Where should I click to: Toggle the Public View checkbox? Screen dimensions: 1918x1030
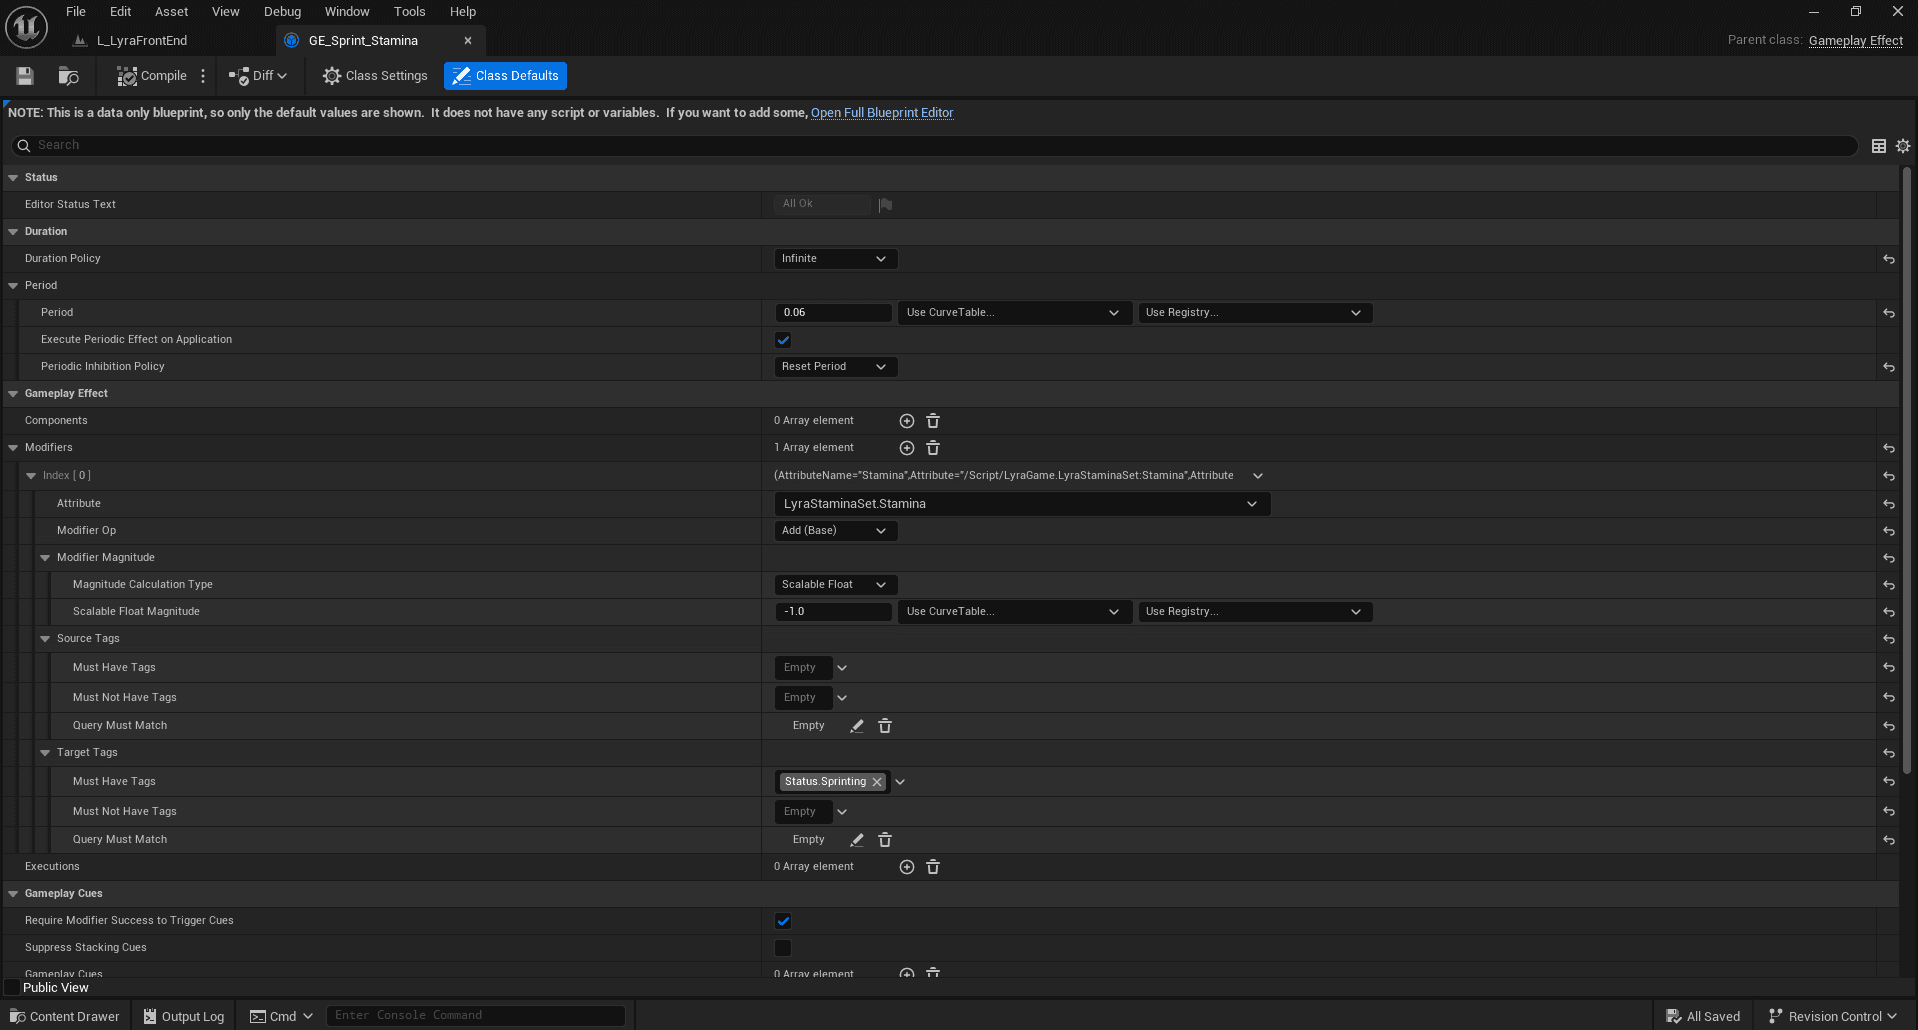13,988
